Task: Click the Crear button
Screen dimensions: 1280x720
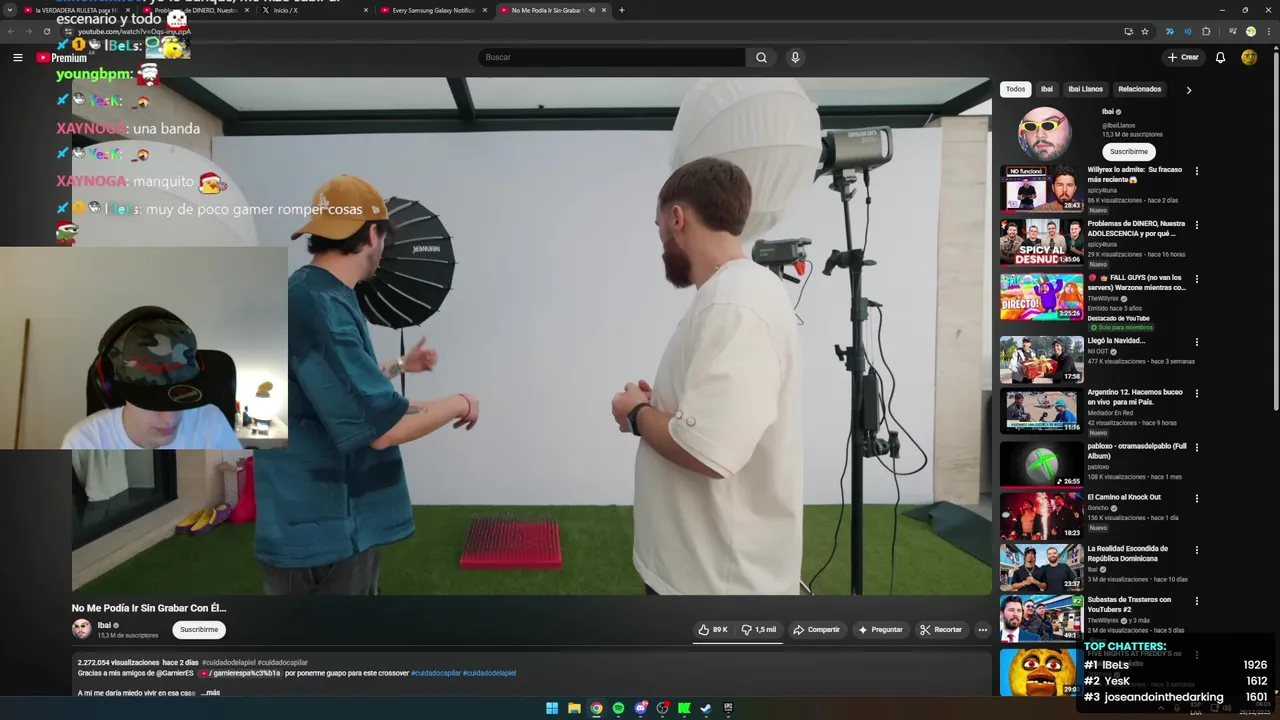Action: point(1183,57)
